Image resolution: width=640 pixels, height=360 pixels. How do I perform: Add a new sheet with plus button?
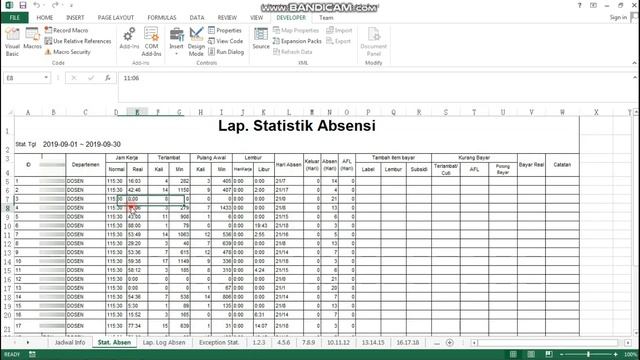coord(449,342)
